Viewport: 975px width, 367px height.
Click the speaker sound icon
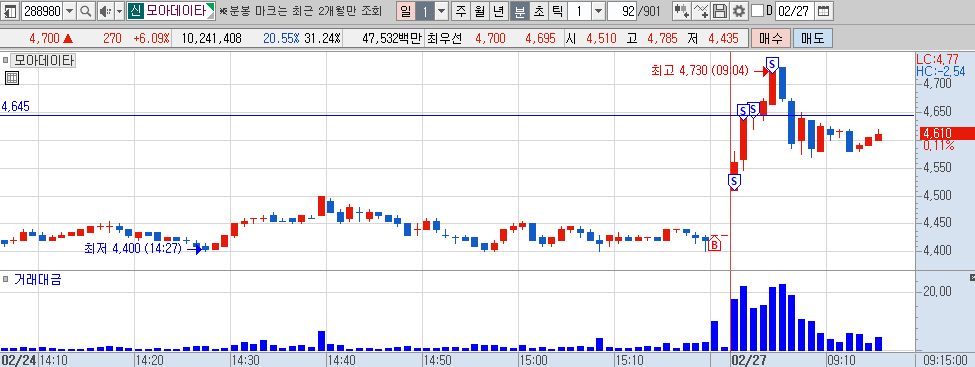pos(105,11)
